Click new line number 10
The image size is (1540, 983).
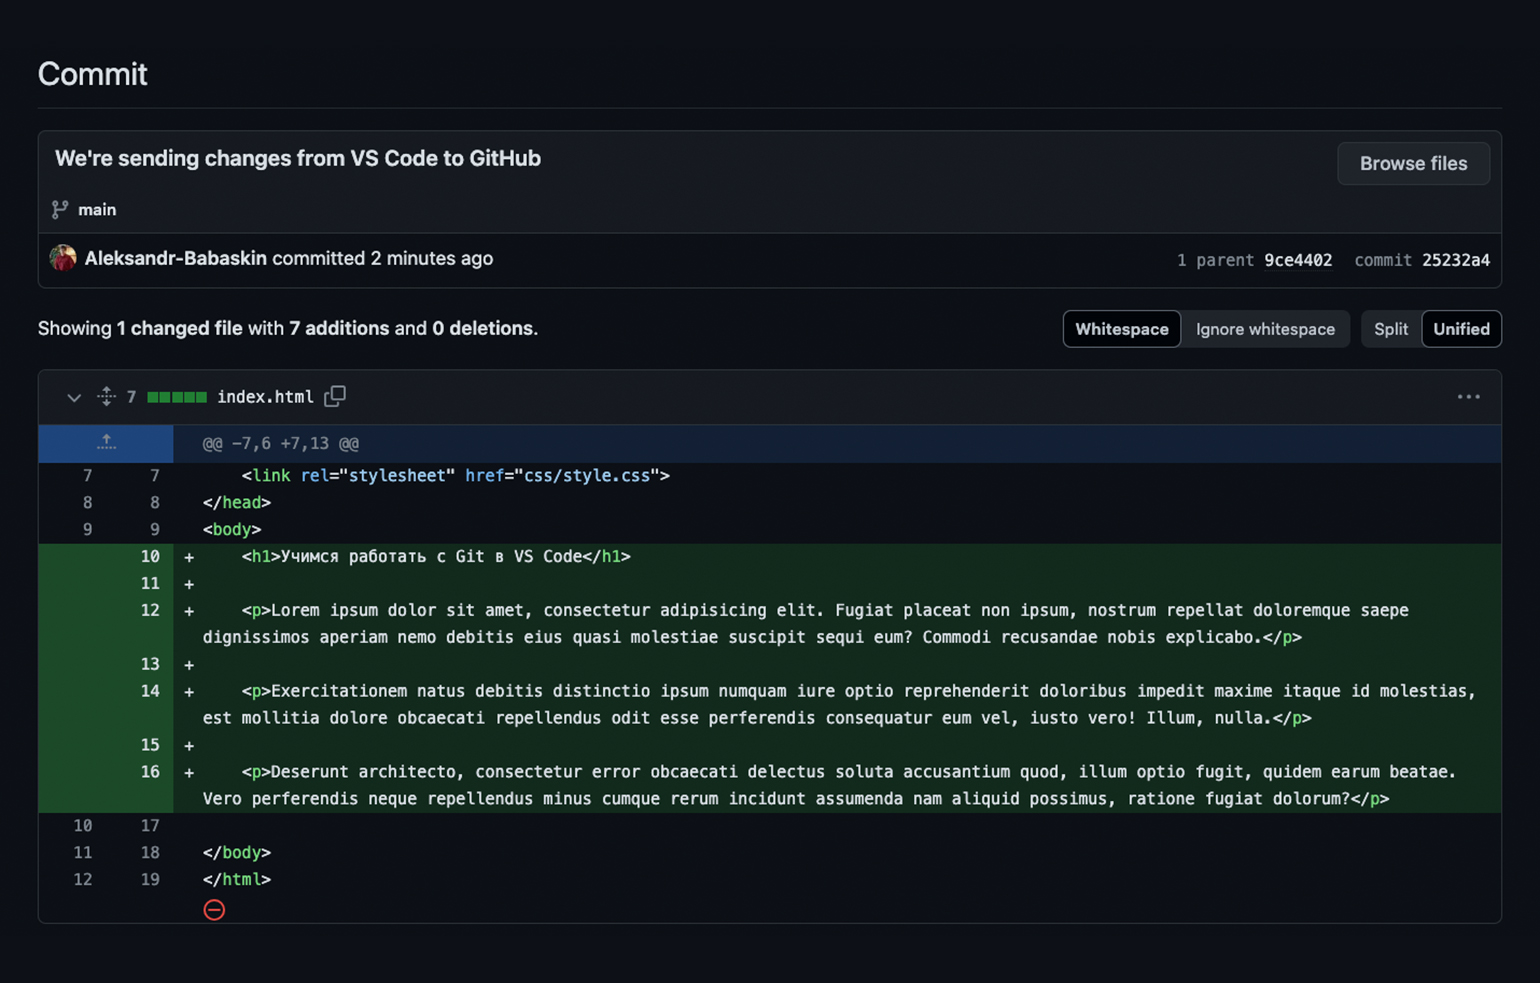pyautogui.click(x=150, y=556)
